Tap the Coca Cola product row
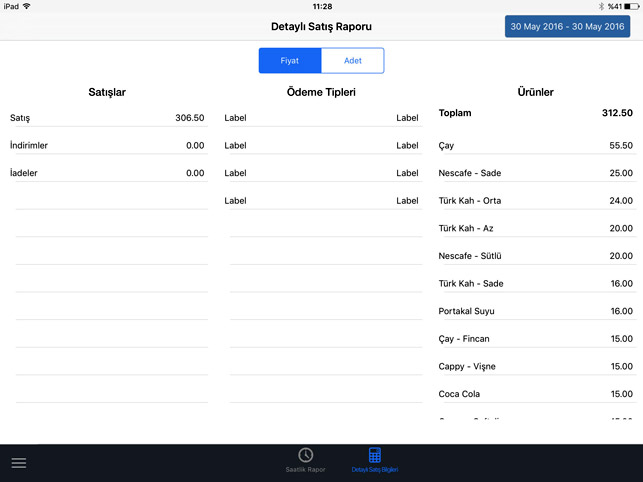 (x=535, y=394)
